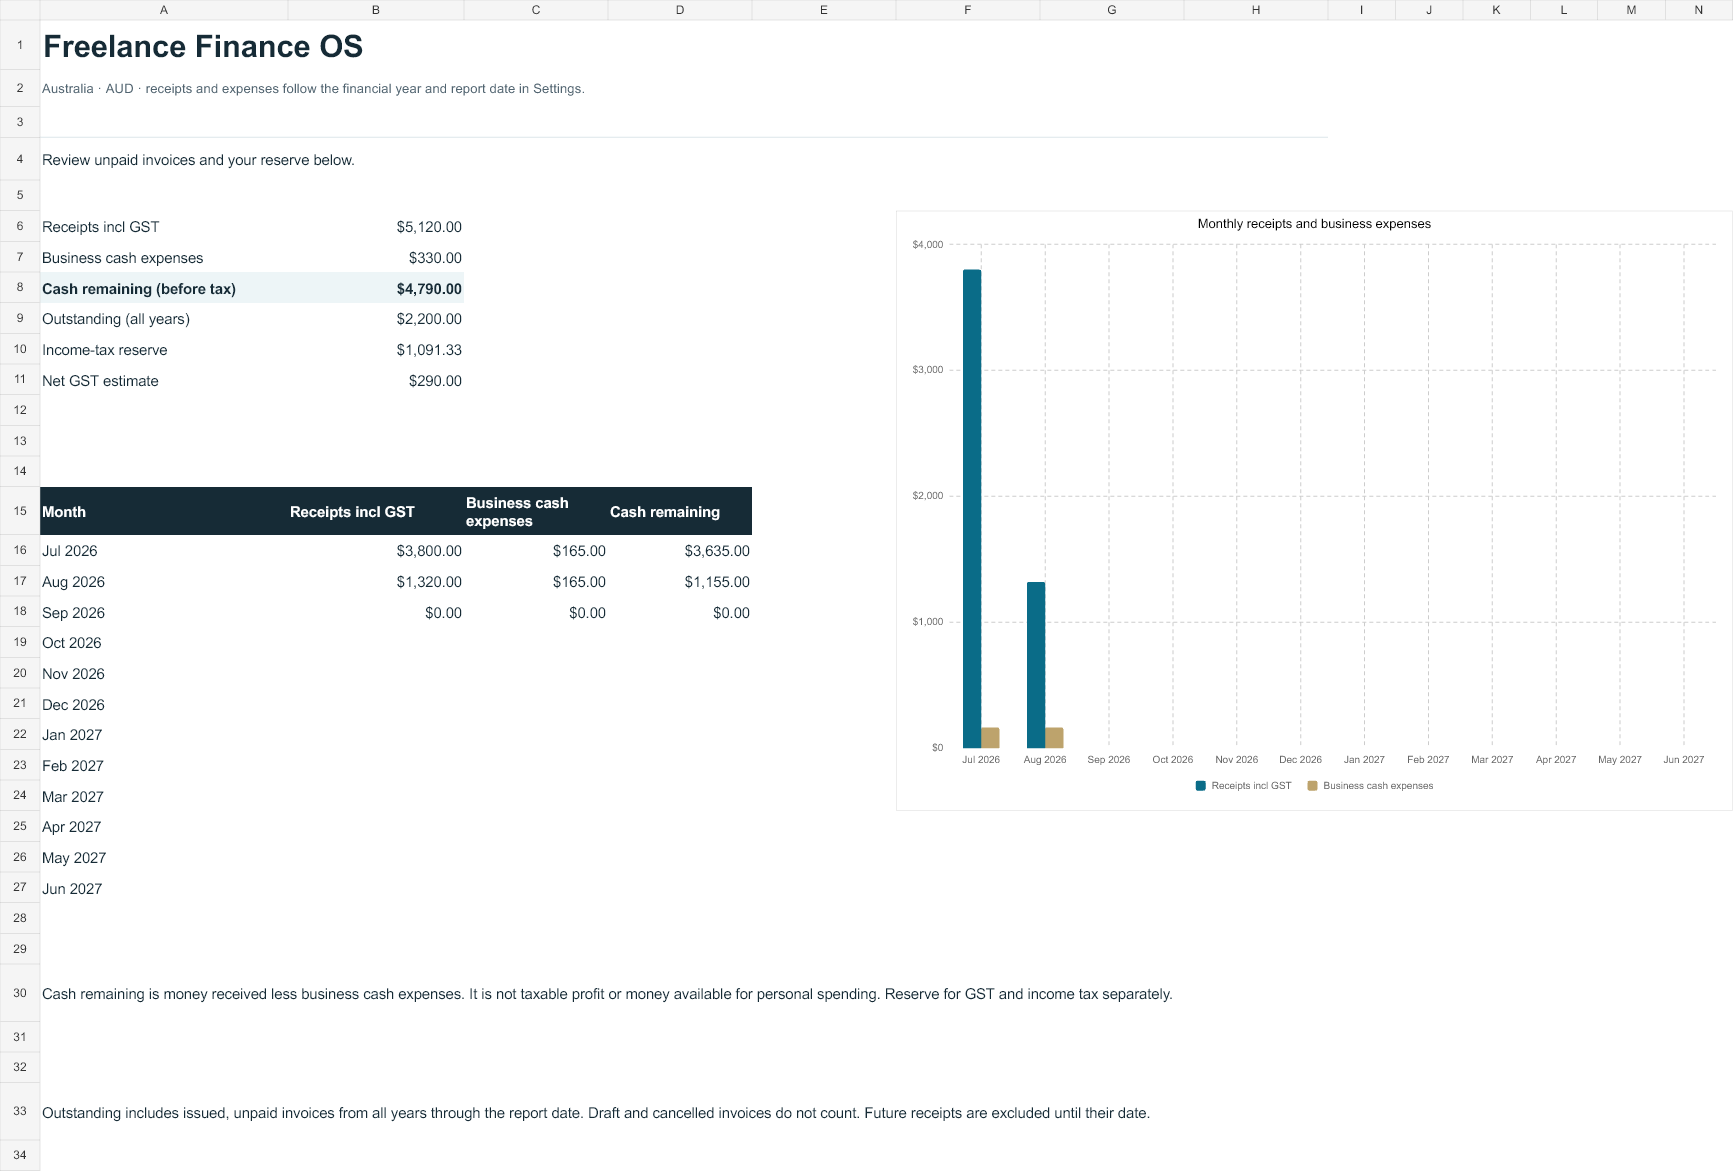Select row 8 header
The height and width of the screenshot is (1171, 1733).
pyautogui.click(x=20, y=288)
